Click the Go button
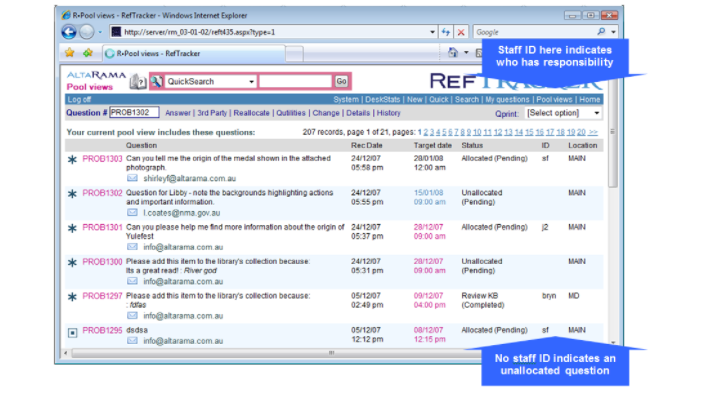The height and width of the screenshot is (395, 709). [341, 81]
